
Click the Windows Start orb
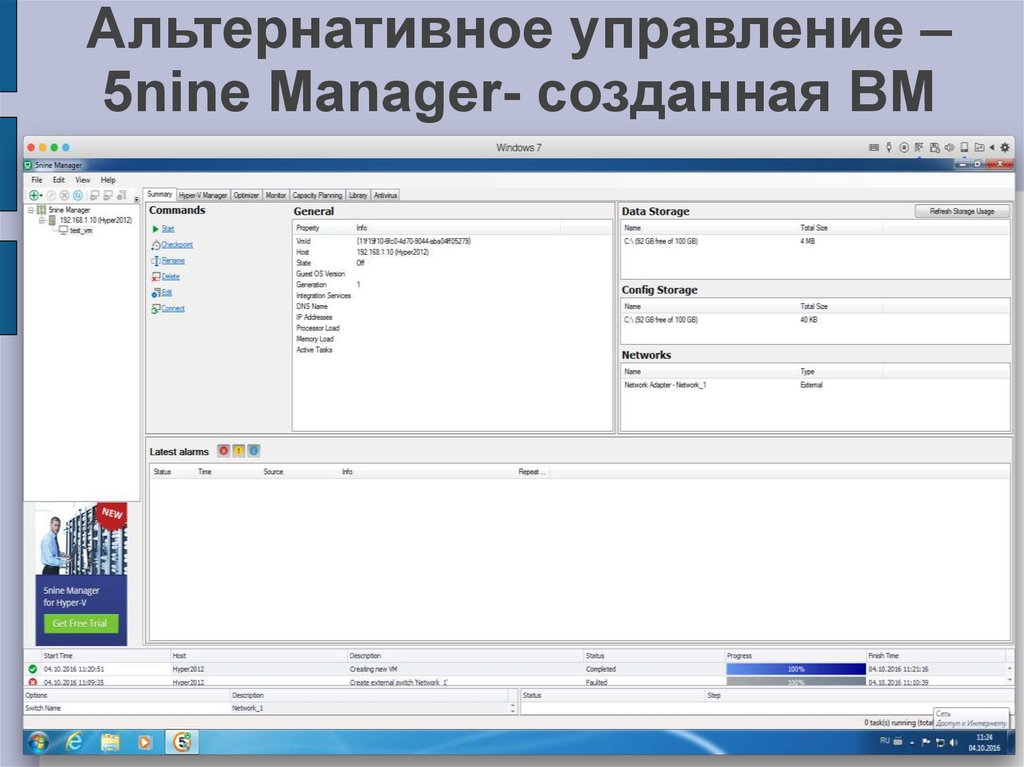coord(37,742)
